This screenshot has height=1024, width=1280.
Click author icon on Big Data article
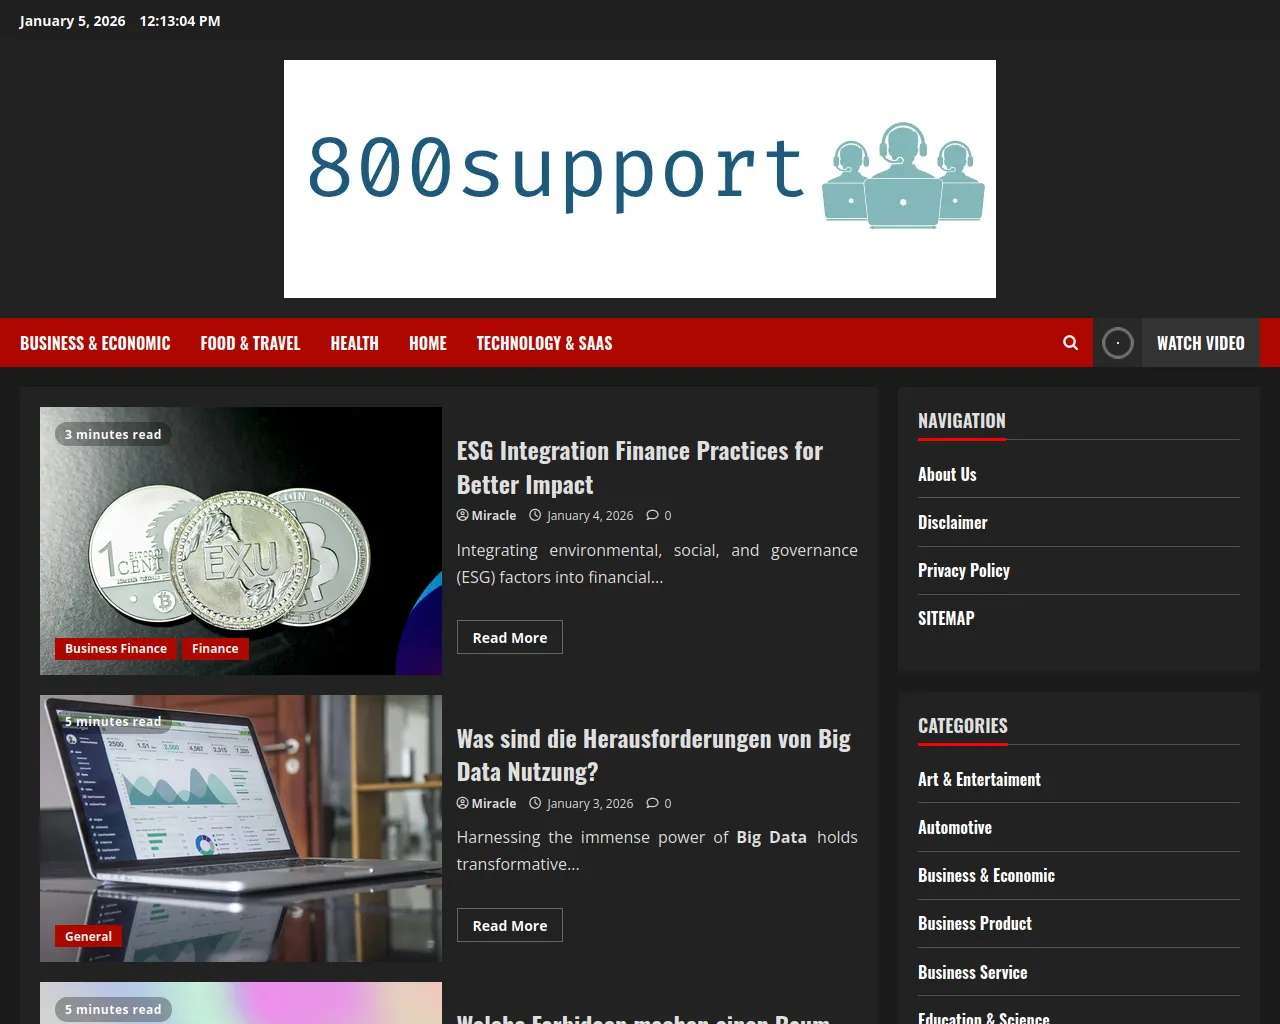[x=462, y=803]
